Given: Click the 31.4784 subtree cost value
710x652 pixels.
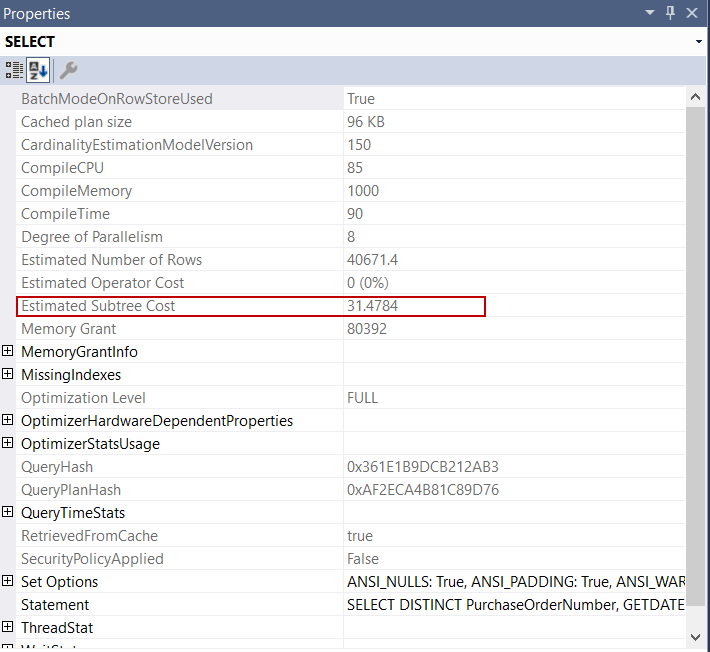Looking at the screenshot, I should [373, 306].
